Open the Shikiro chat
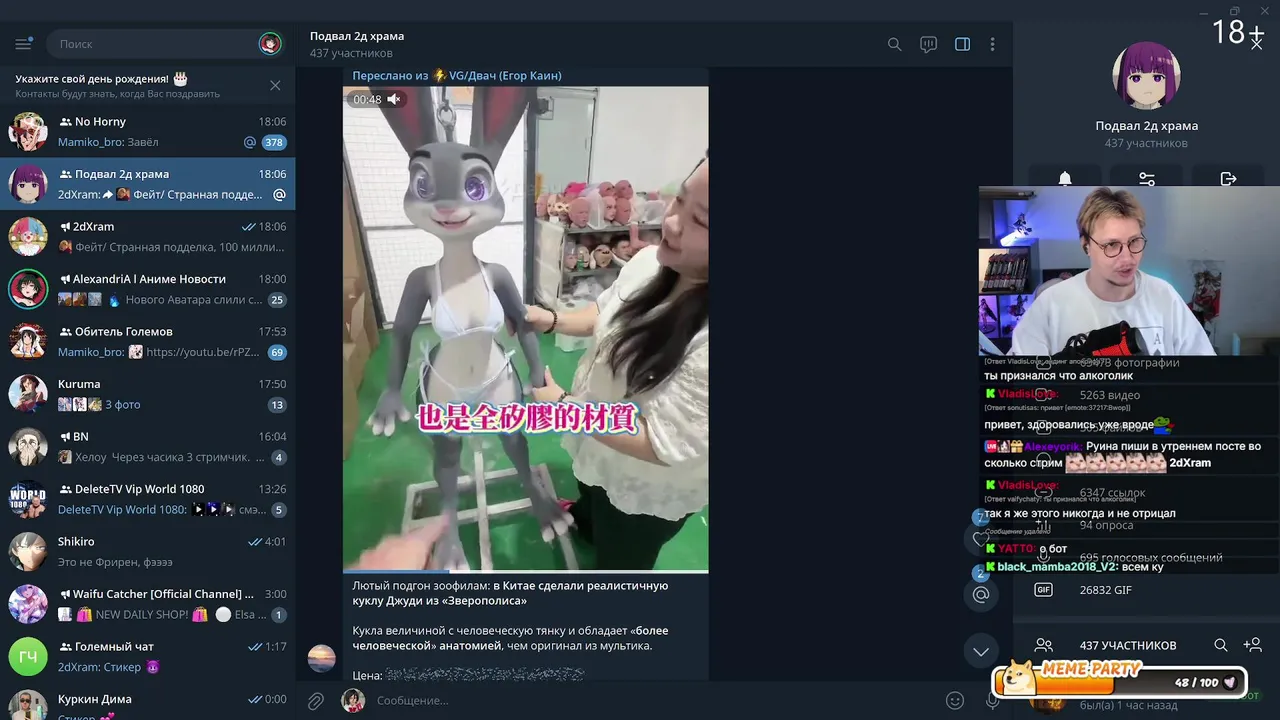Image resolution: width=1280 pixels, height=720 pixels. pos(147,551)
